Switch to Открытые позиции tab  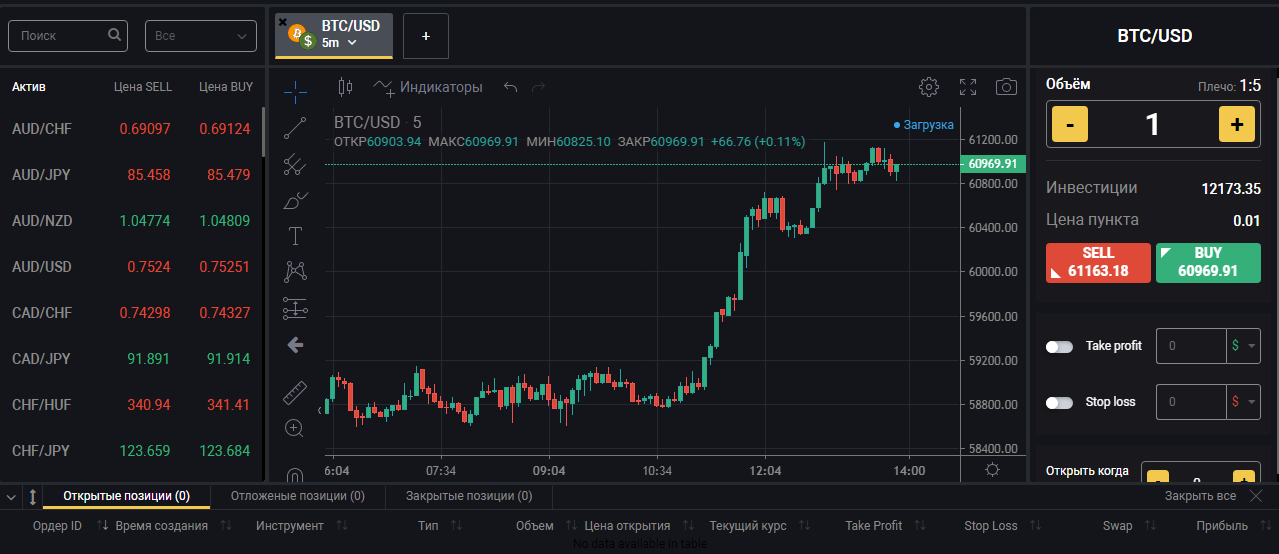pos(126,496)
